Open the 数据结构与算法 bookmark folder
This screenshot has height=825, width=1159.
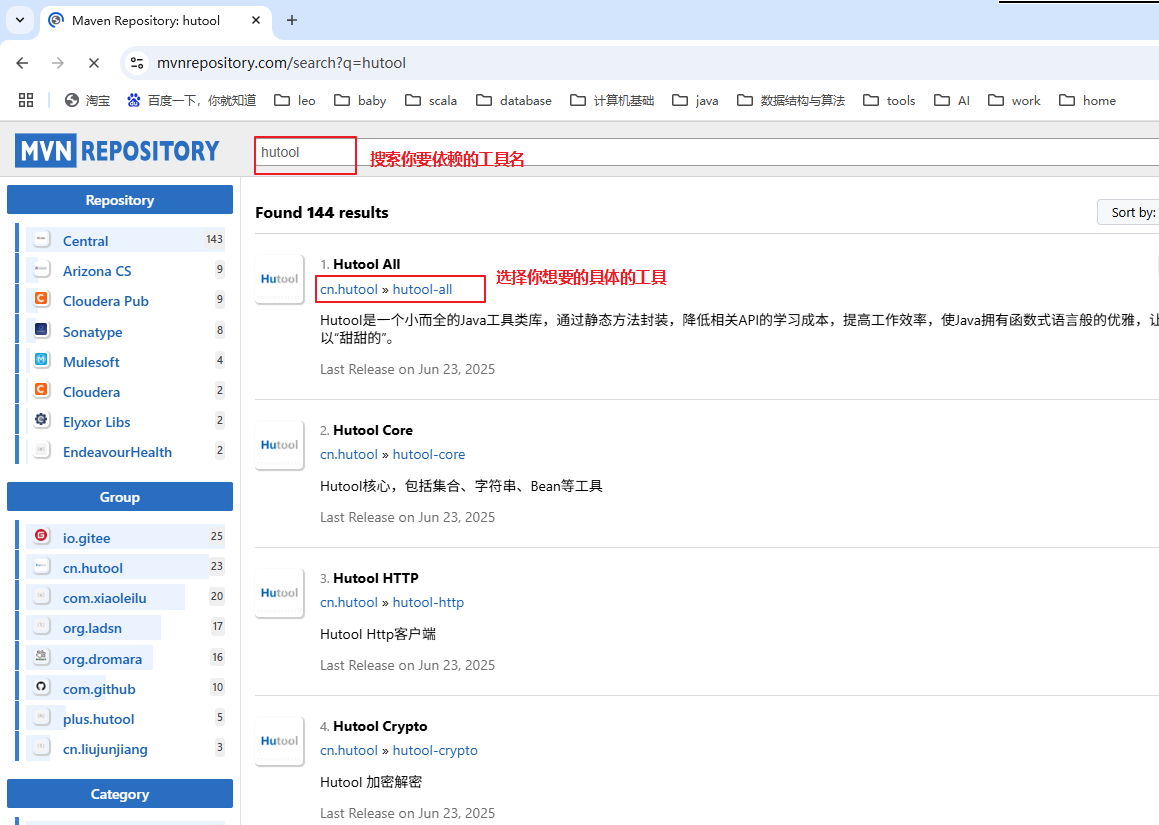click(791, 101)
